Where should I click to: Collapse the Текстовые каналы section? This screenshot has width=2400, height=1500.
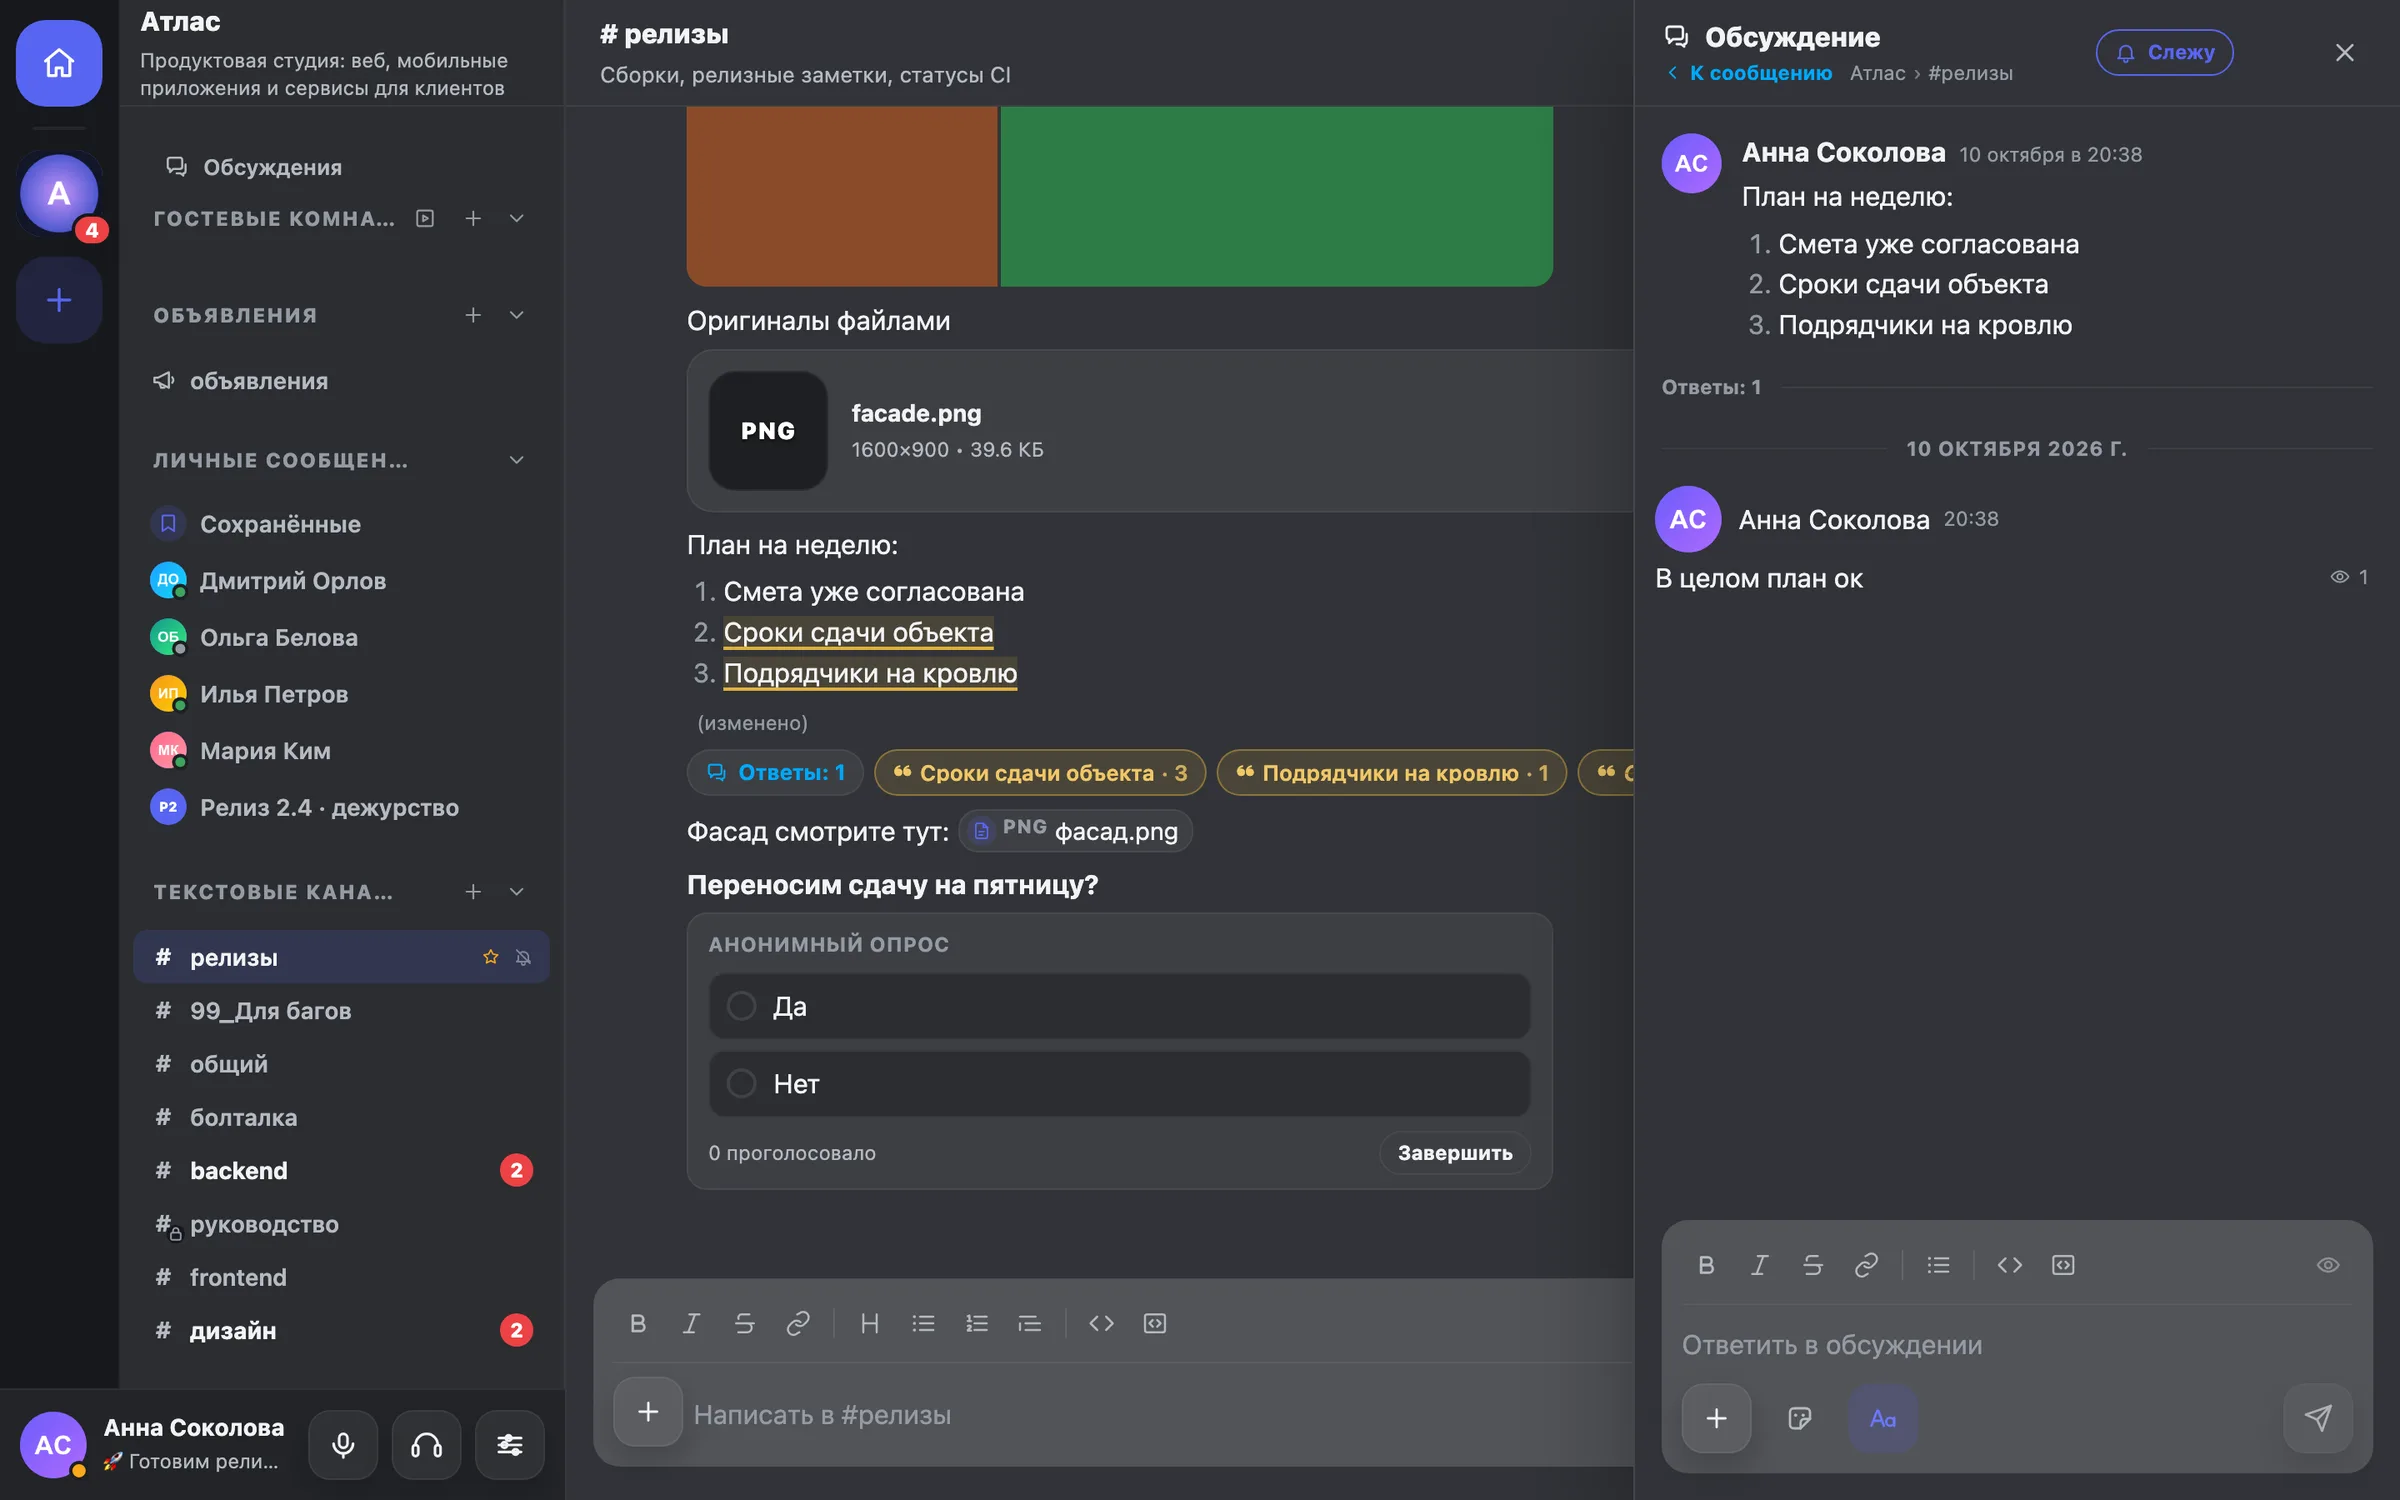(517, 891)
